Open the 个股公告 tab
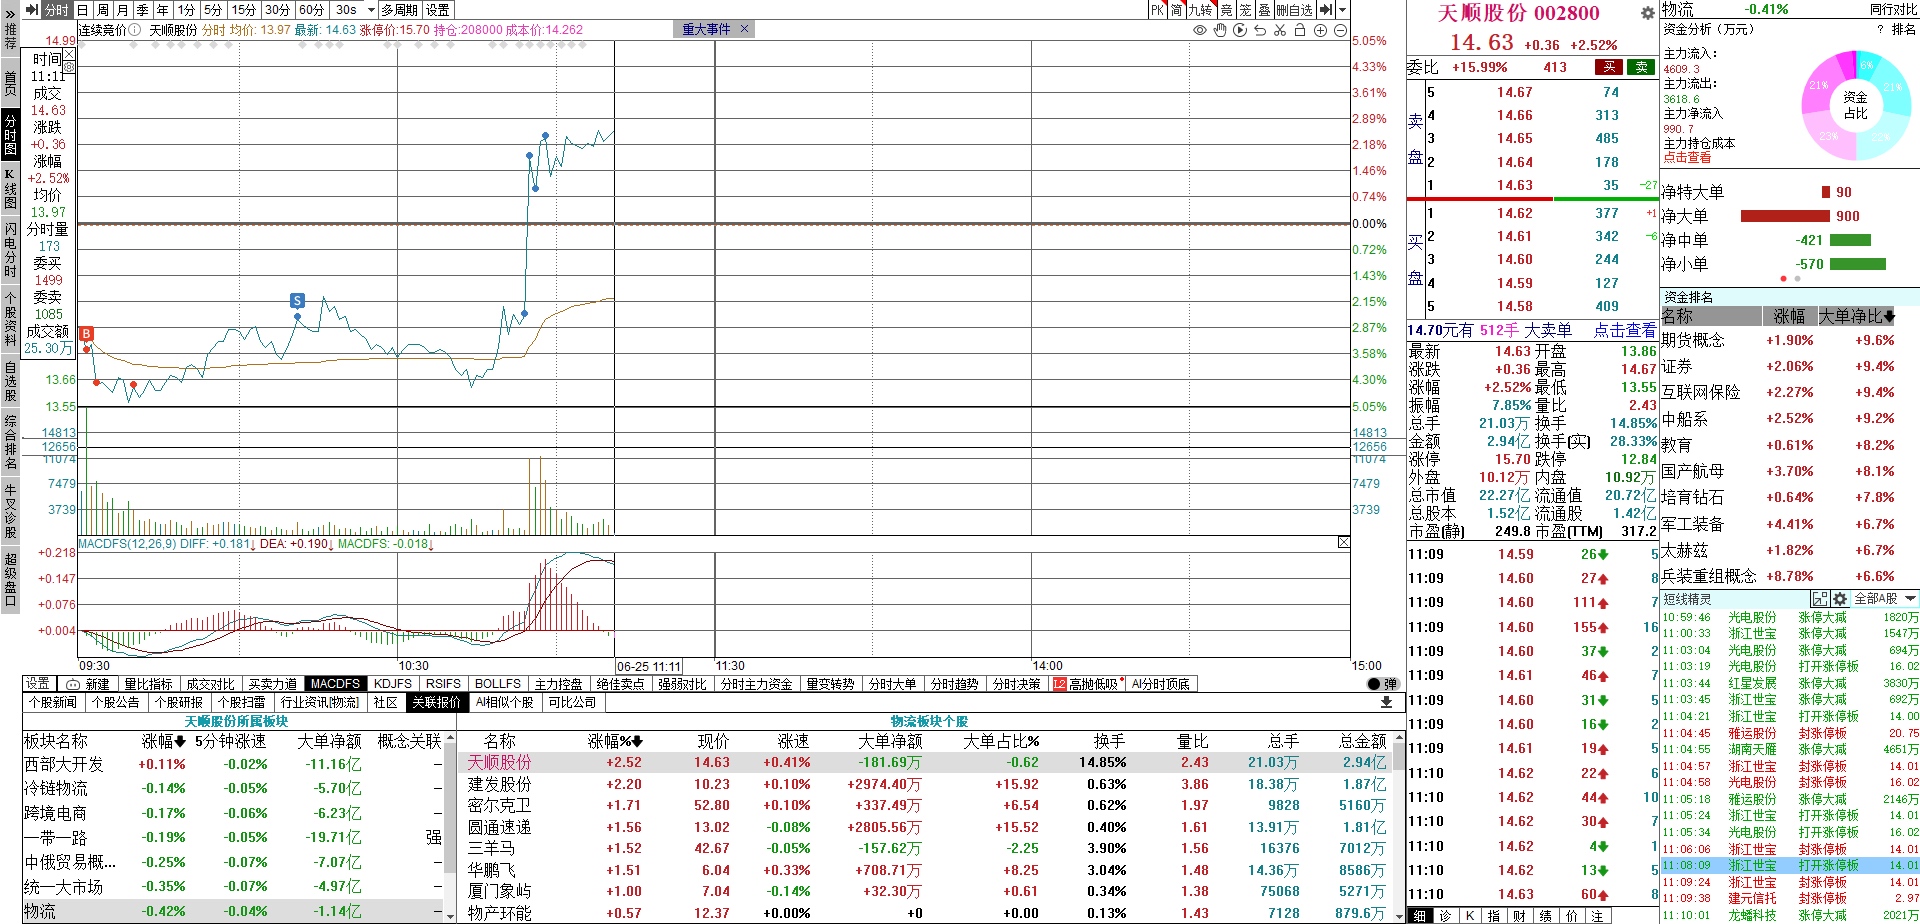Image resolution: width=1920 pixels, height=924 pixels. coord(116,702)
